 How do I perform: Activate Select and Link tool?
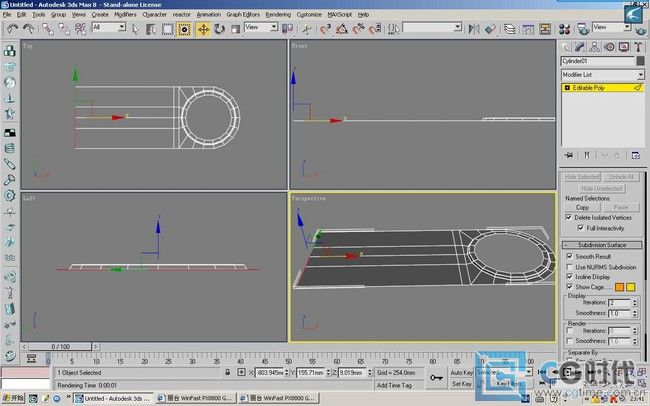click(48, 29)
